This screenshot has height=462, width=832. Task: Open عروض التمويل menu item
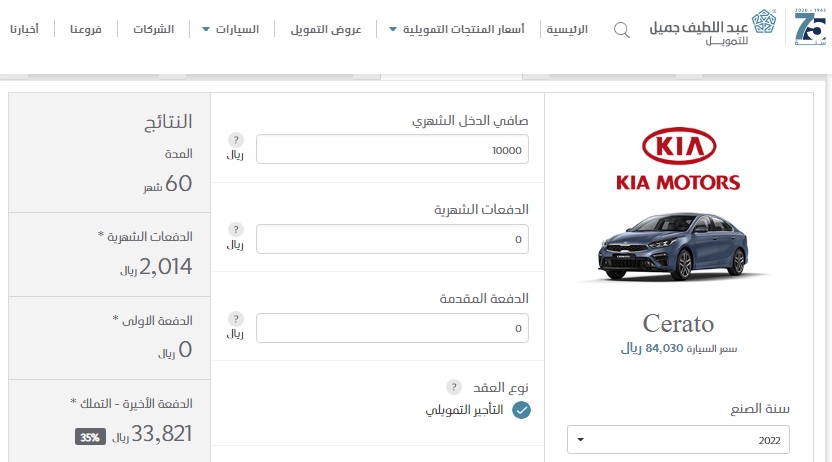326,29
